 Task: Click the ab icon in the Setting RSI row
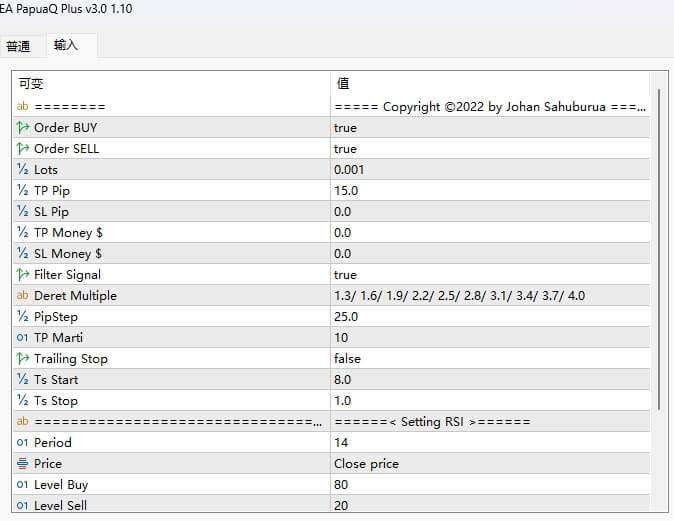click(22, 421)
